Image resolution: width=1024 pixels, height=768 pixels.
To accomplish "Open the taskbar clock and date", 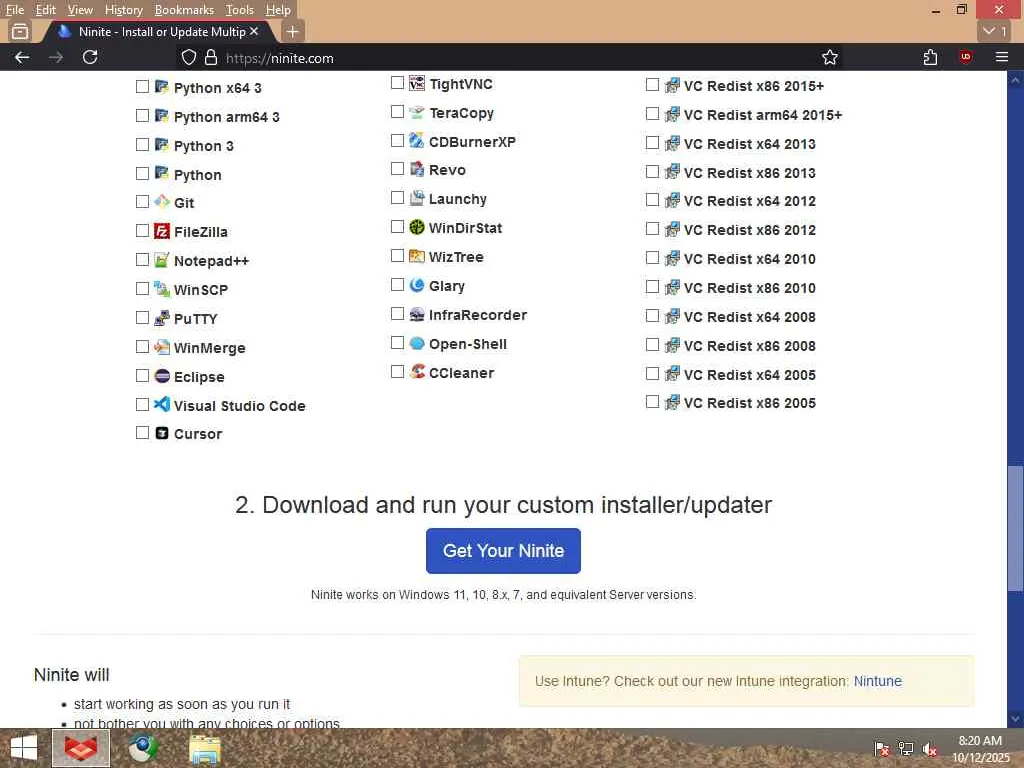I will click(x=980, y=749).
